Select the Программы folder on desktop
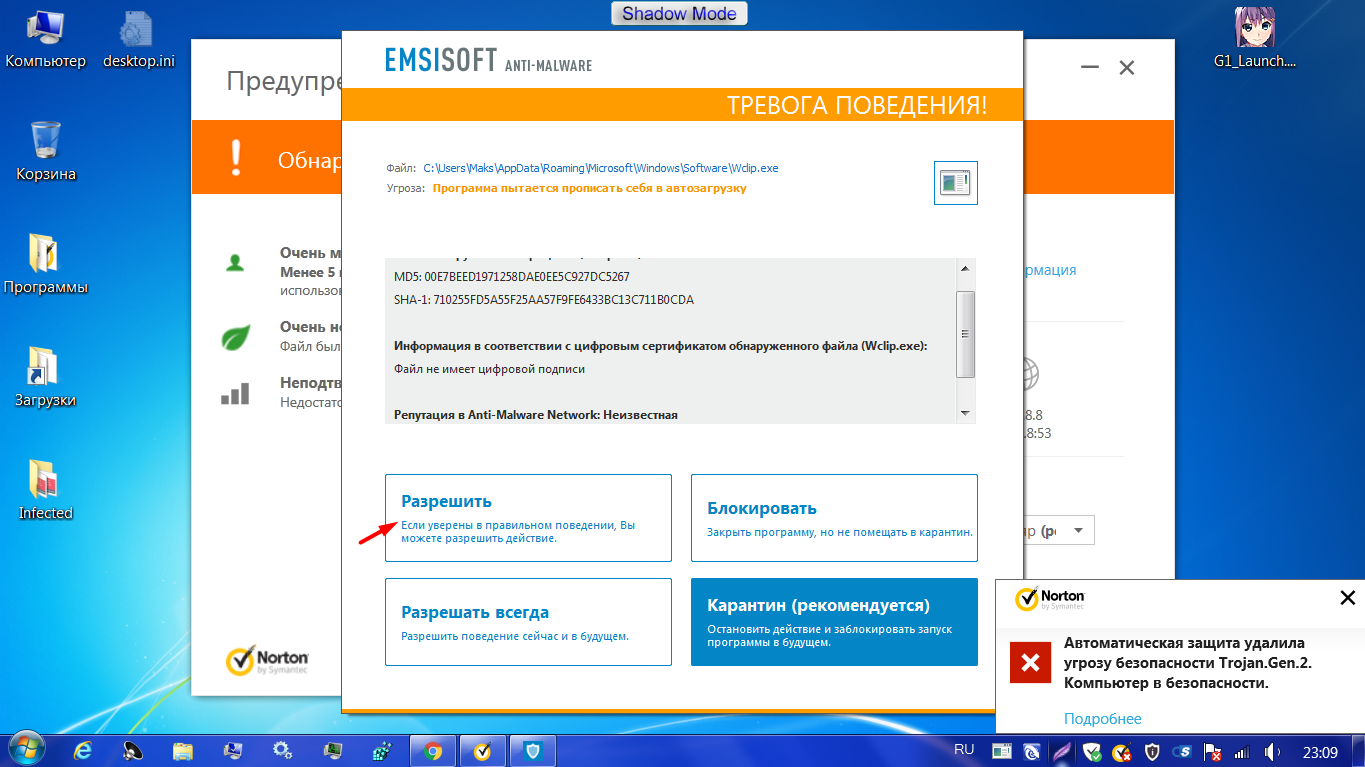 point(46,265)
